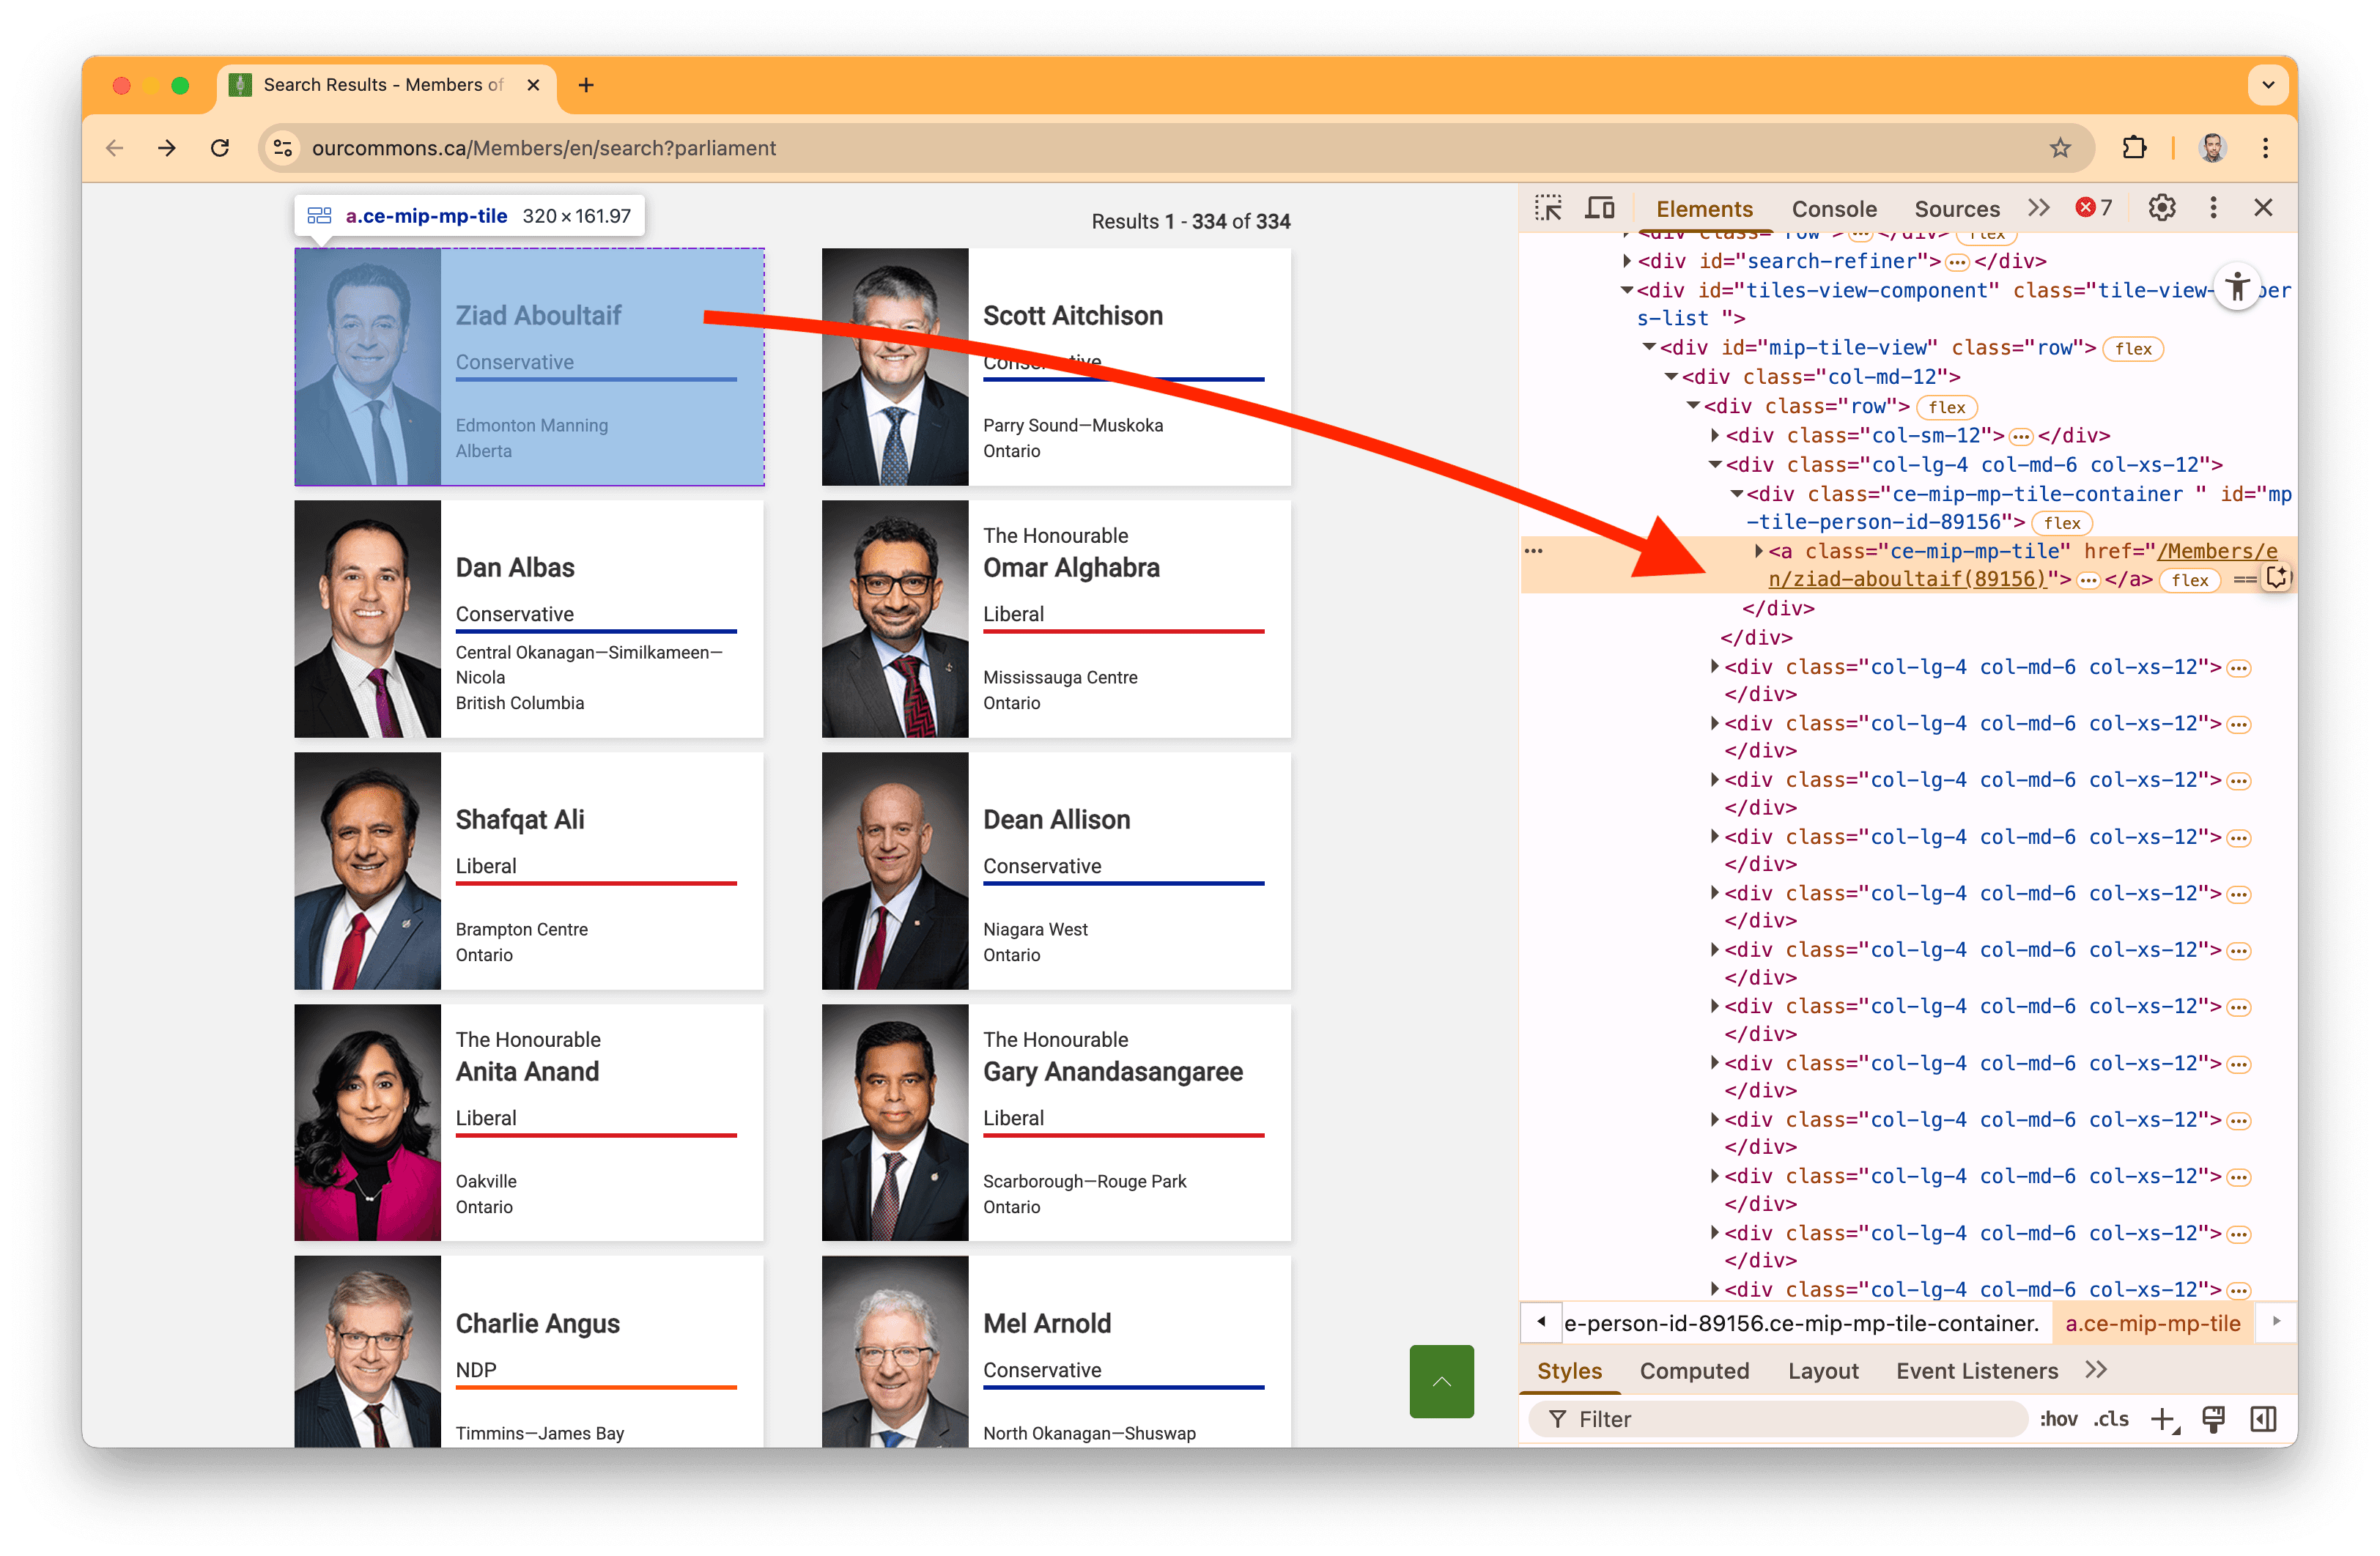Open the Computed pane tab
This screenshot has width=2380, height=1556.
1694,1371
